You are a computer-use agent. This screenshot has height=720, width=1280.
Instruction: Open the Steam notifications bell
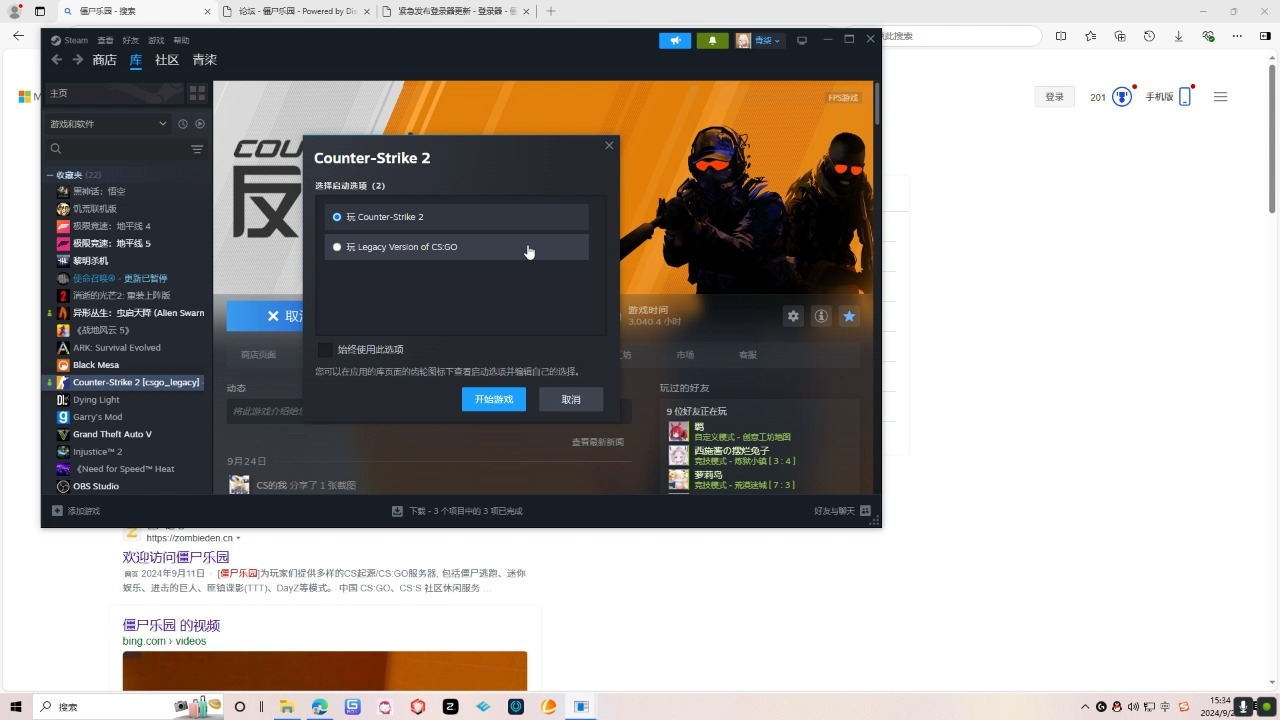pos(712,40)
